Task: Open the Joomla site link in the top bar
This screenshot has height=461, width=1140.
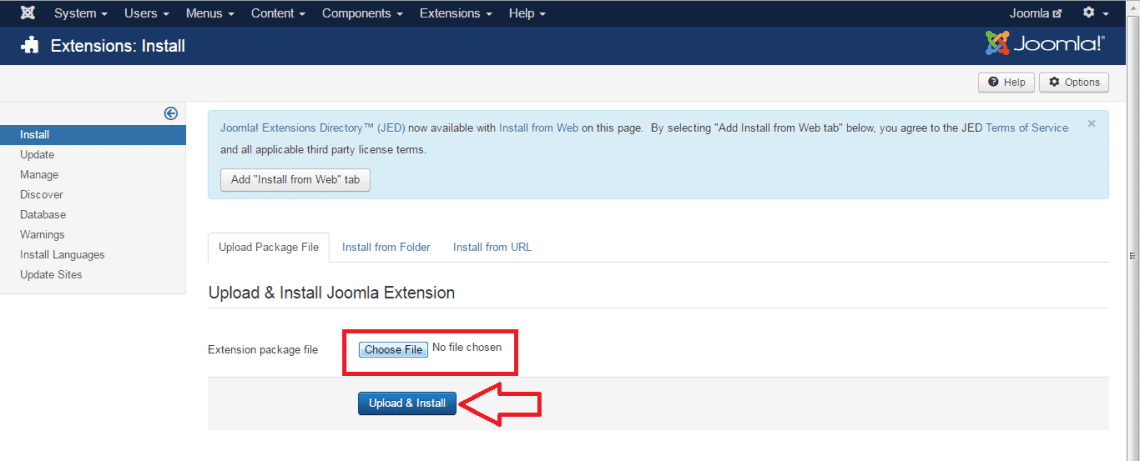Action: pos(1035,13)
